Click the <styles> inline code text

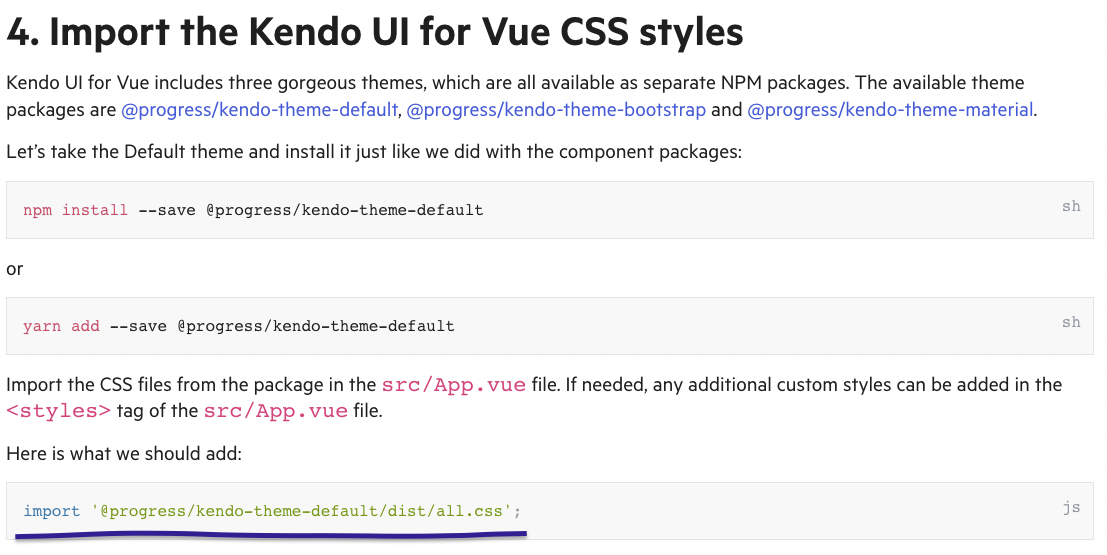(59, 411)
